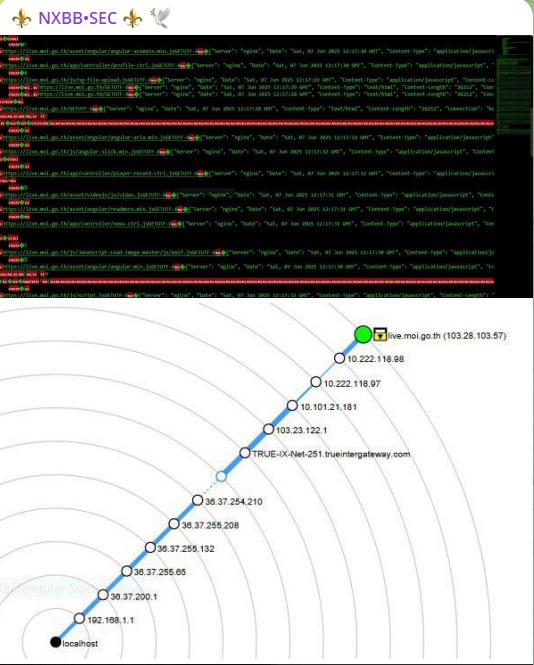The width and height of the screenshot is (534, 665).
Task: Select the 192.168.1.1 hop node
Action: tap(79, 618)
